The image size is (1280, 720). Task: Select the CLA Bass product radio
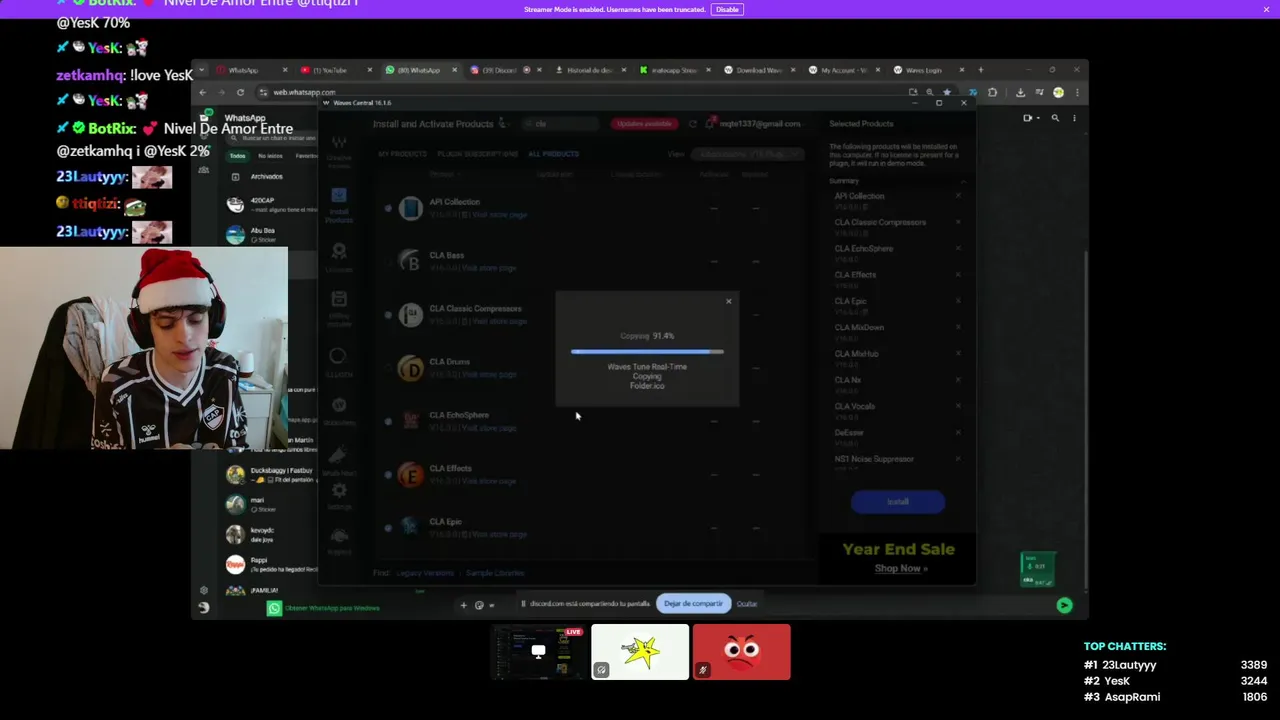pos(388,261)
